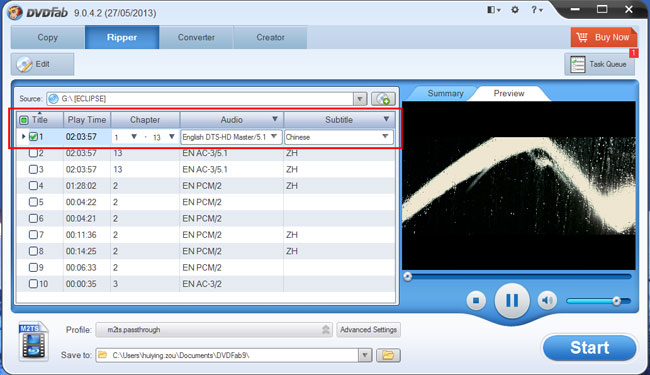Mute the preview with speaker icon

tap(547, 300)
